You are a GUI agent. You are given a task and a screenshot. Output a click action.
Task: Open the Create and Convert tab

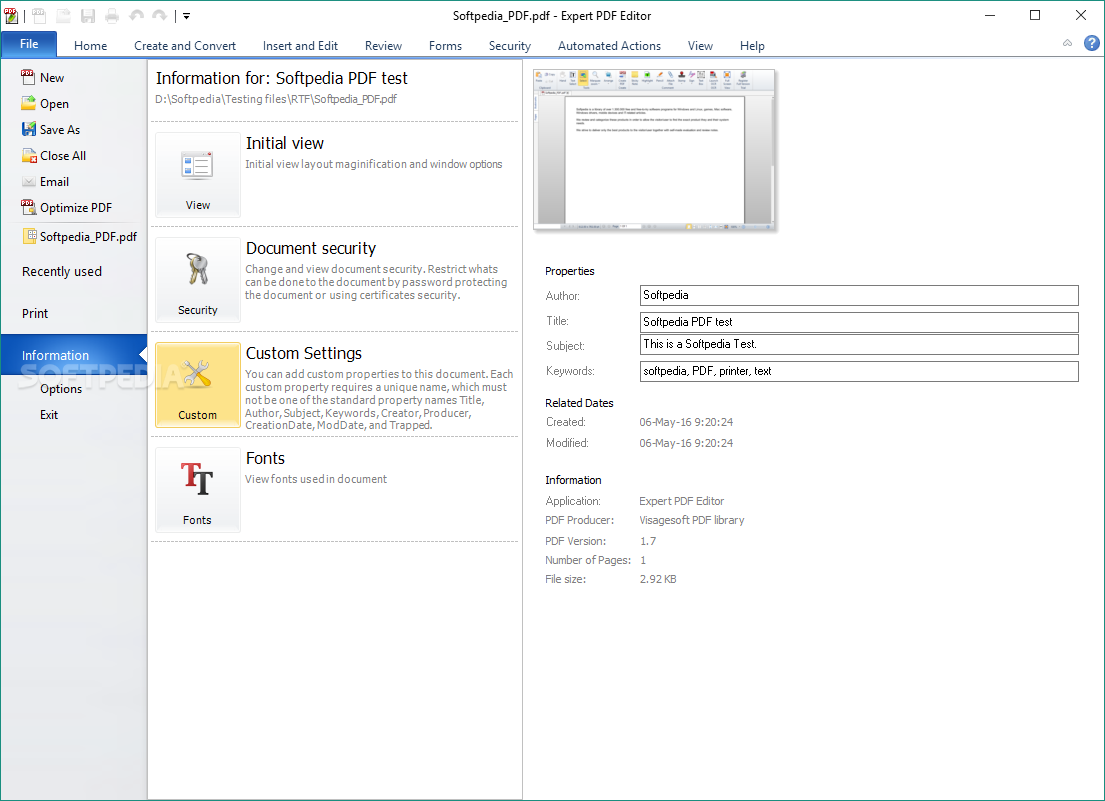(x=185, y=46)
